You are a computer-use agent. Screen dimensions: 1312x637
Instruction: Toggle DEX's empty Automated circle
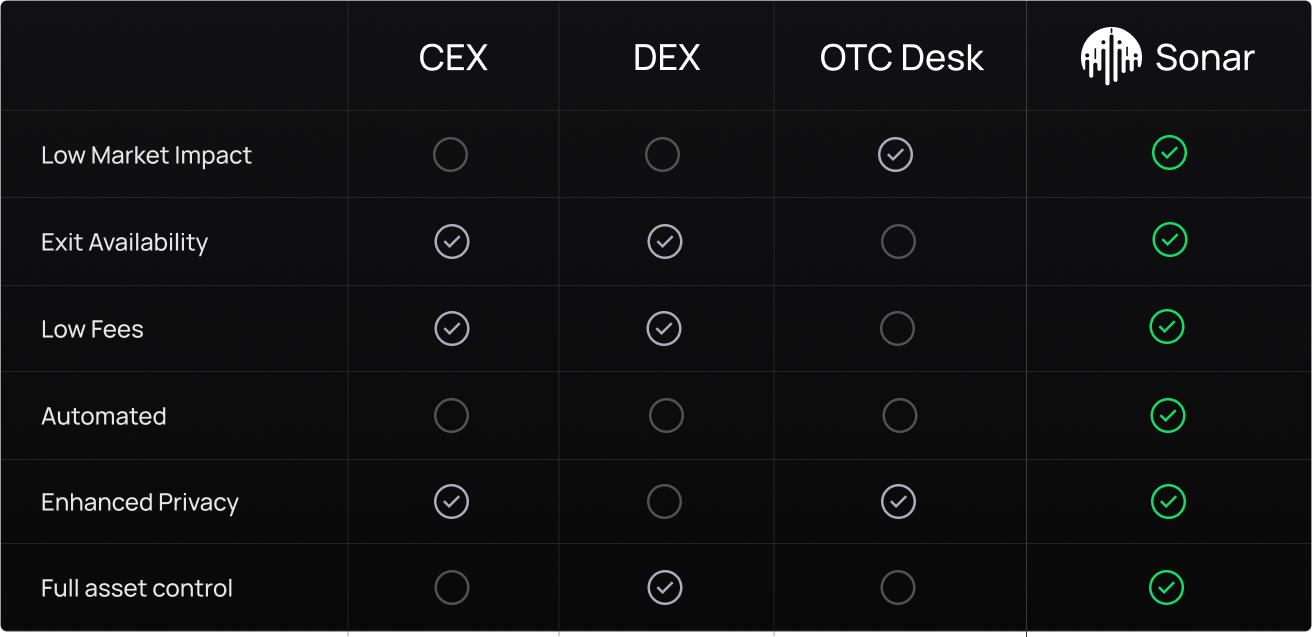[666, 415]
